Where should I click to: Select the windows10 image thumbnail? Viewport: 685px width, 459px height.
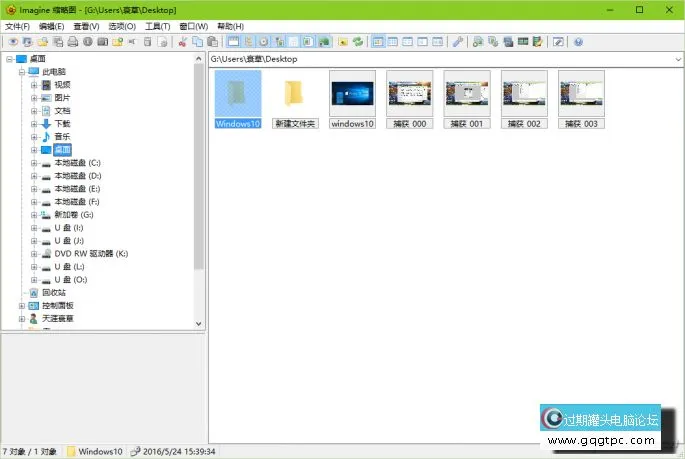[353, 100]
